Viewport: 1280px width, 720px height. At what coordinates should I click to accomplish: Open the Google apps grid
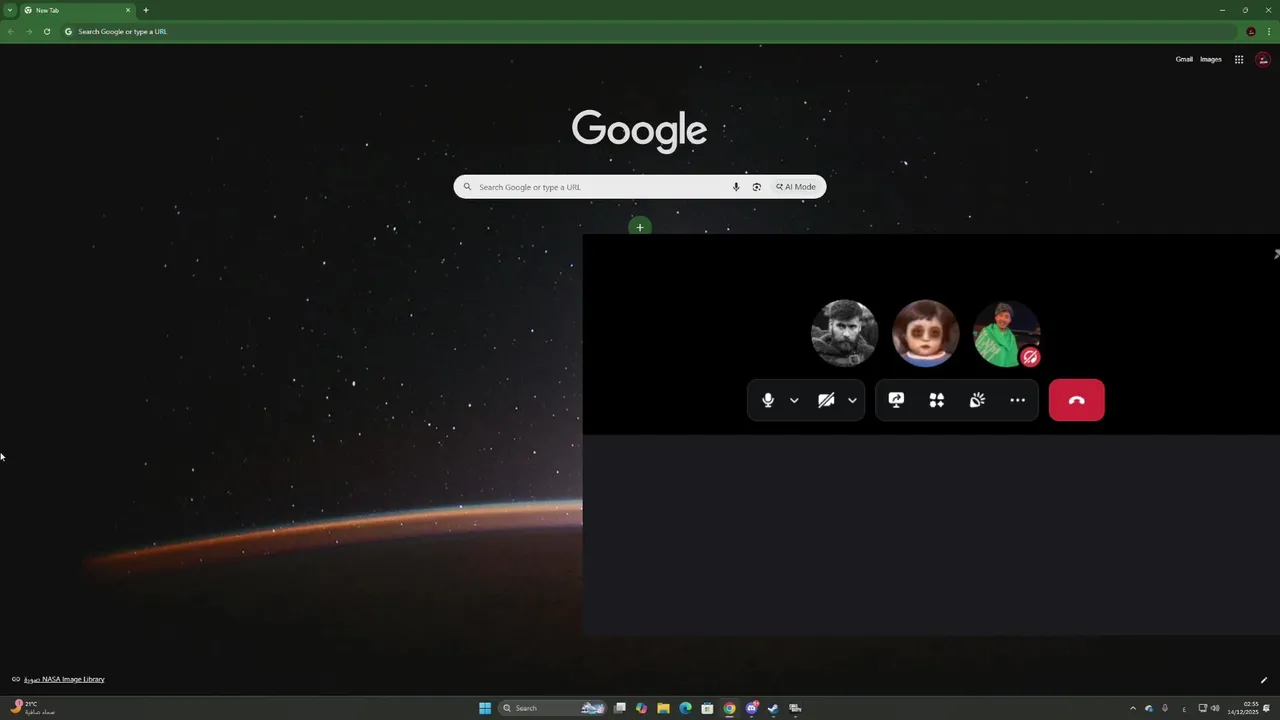click(1238, 60)
